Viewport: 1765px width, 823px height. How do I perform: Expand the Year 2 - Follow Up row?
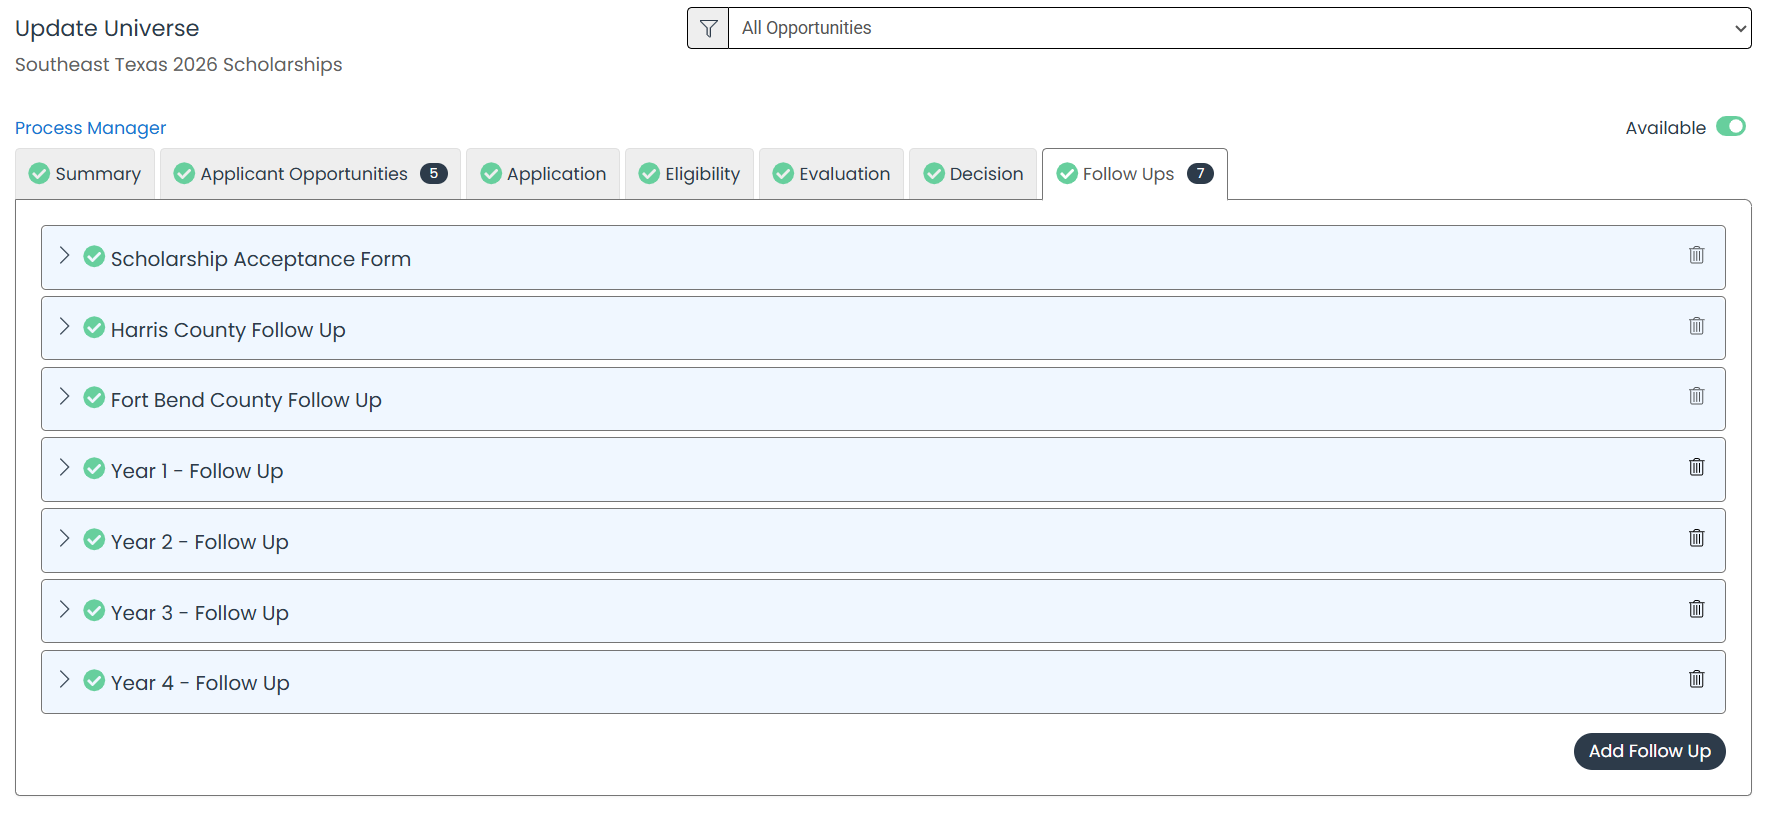click(x=64, y=539)
